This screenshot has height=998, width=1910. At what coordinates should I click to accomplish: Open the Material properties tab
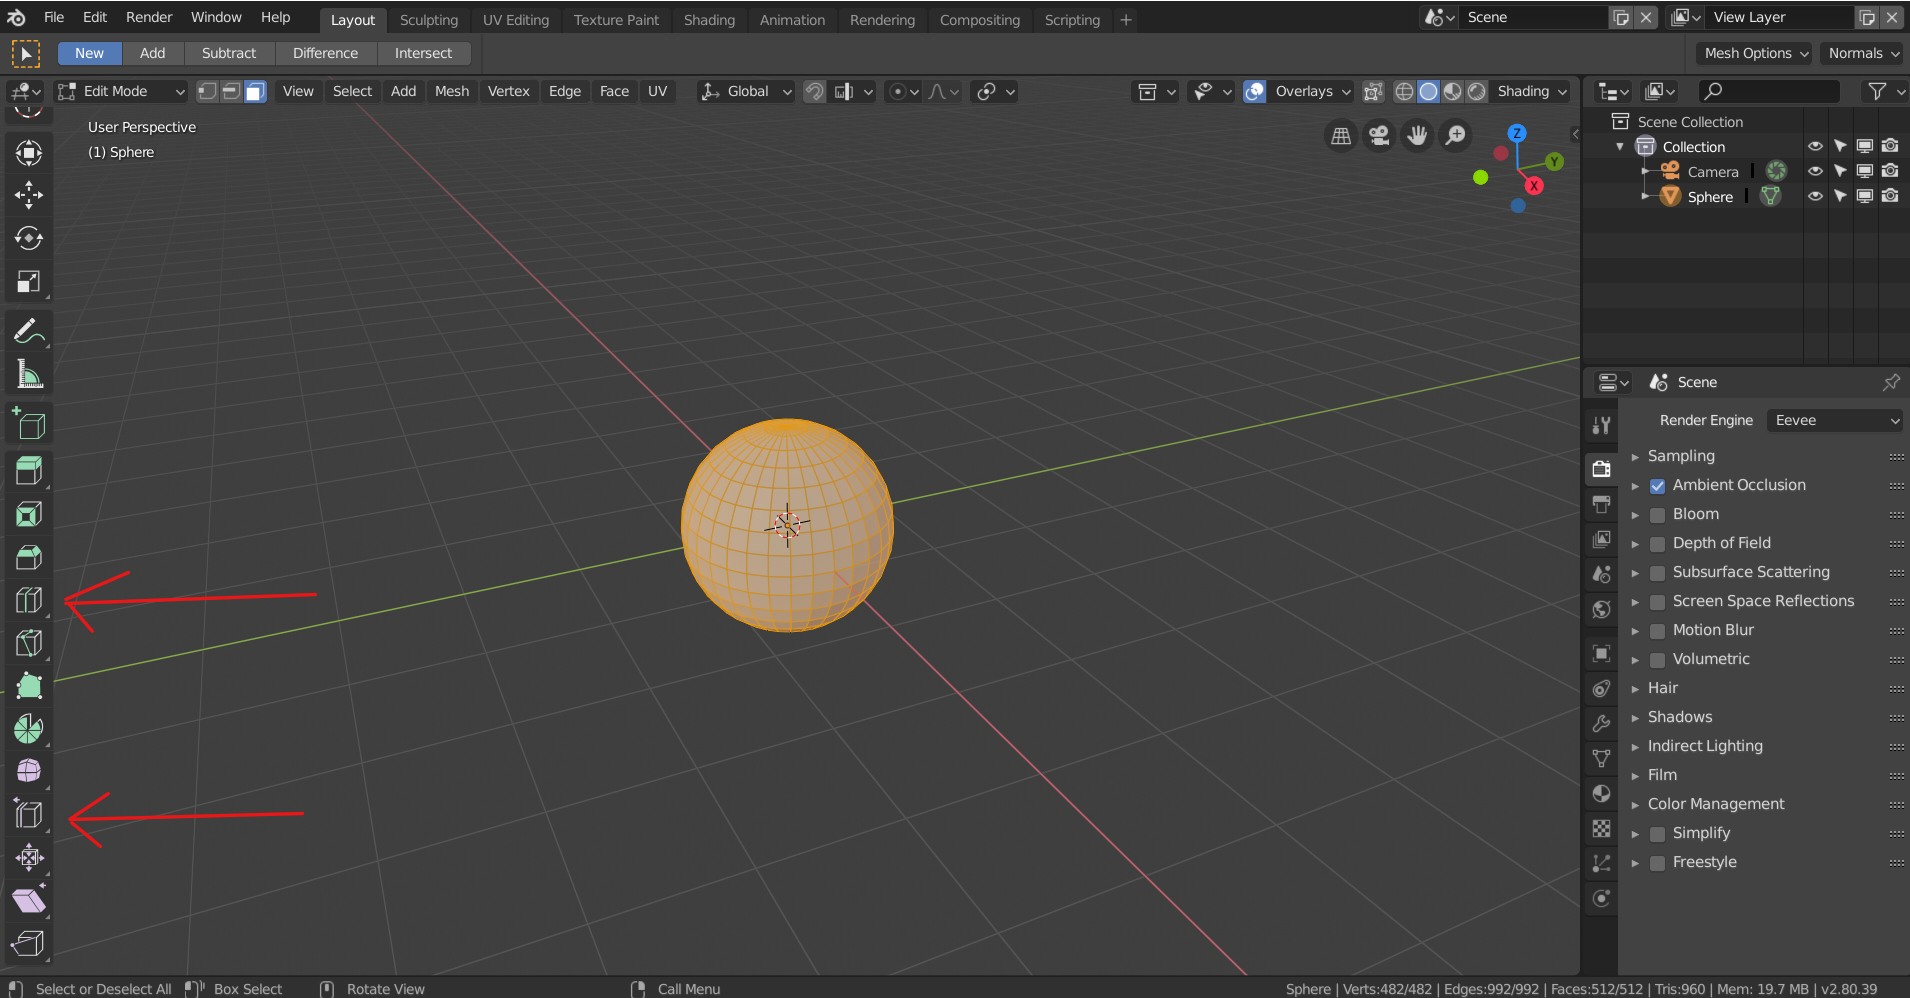[x=1601, y=794]
